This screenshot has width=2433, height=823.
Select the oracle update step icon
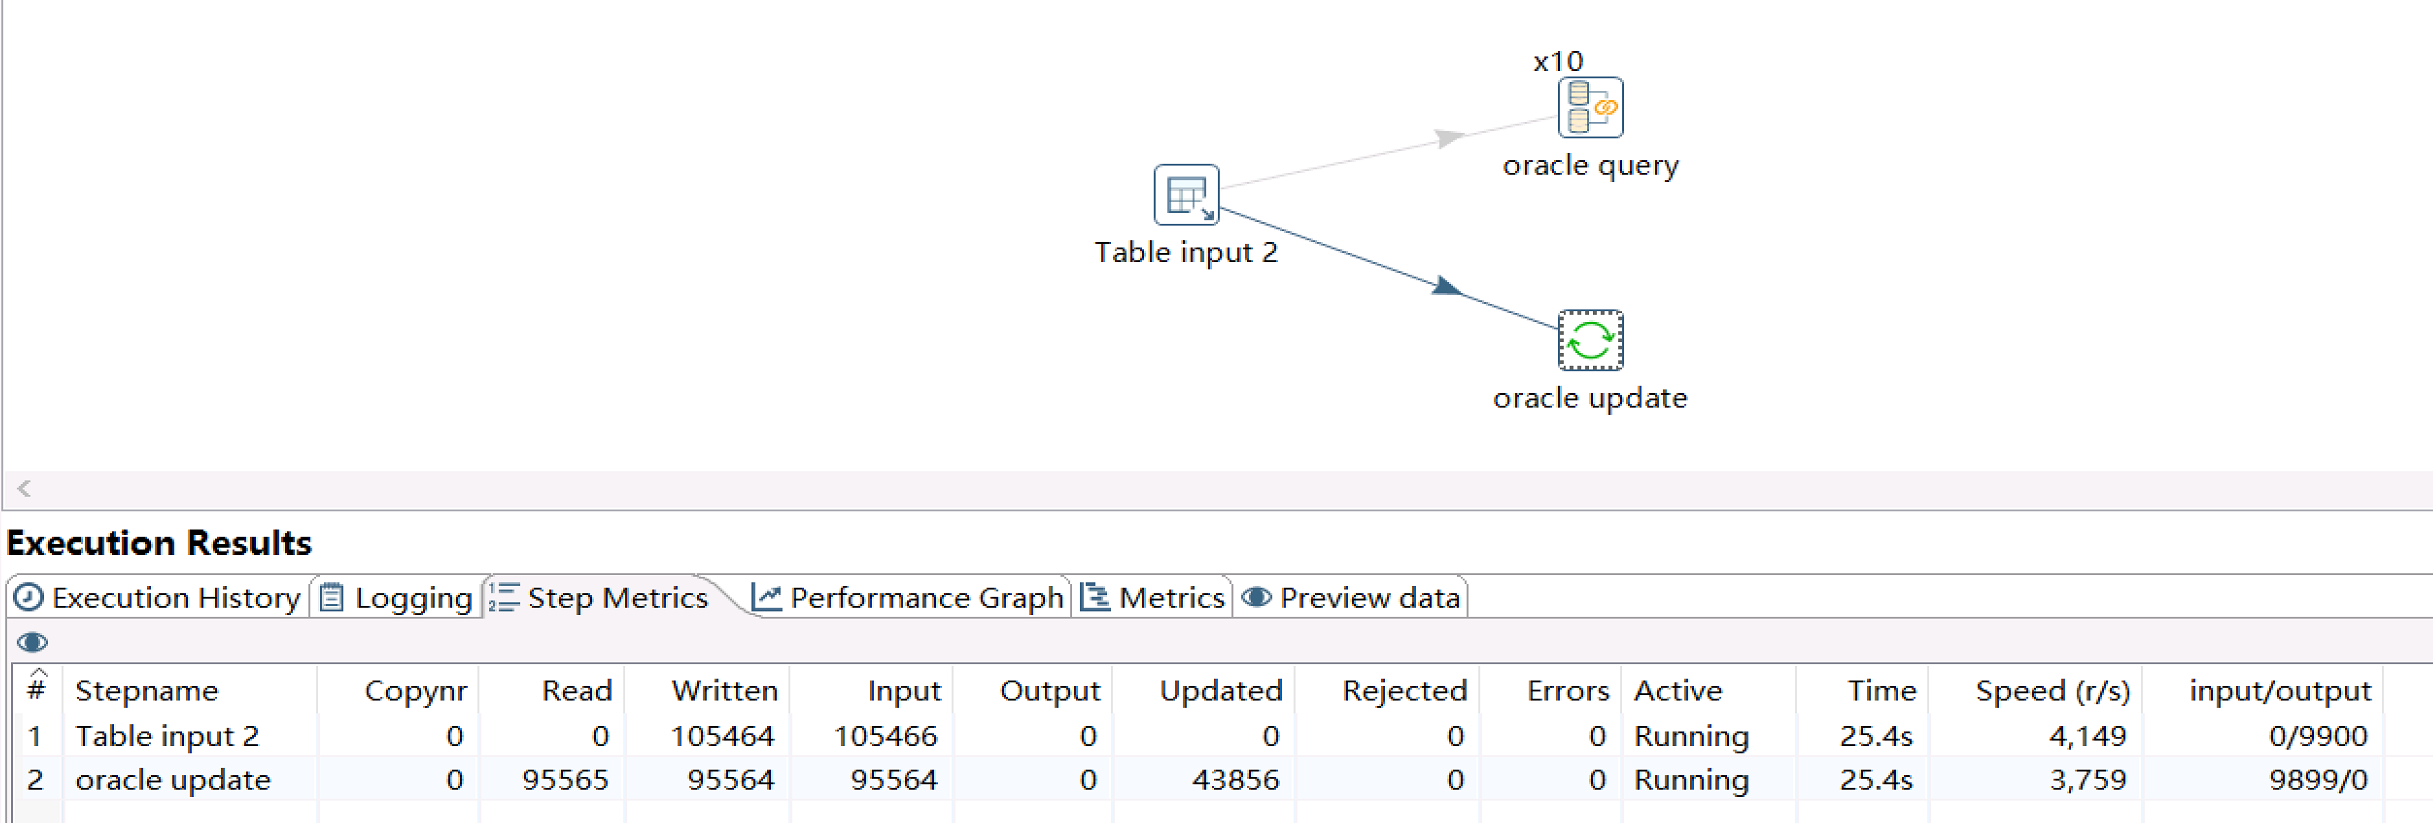click(1590, 341)
